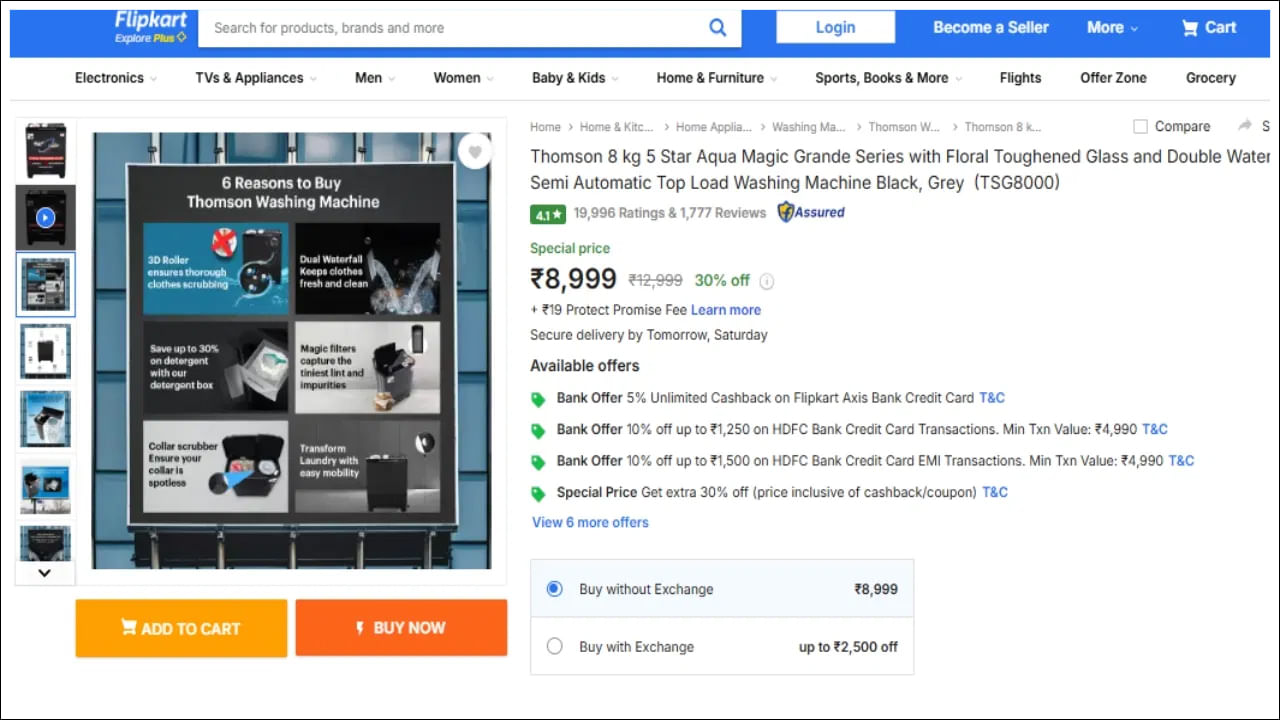Check the Compare checkbox
Screen dimensions: 1280x720
pos(1140,127)
